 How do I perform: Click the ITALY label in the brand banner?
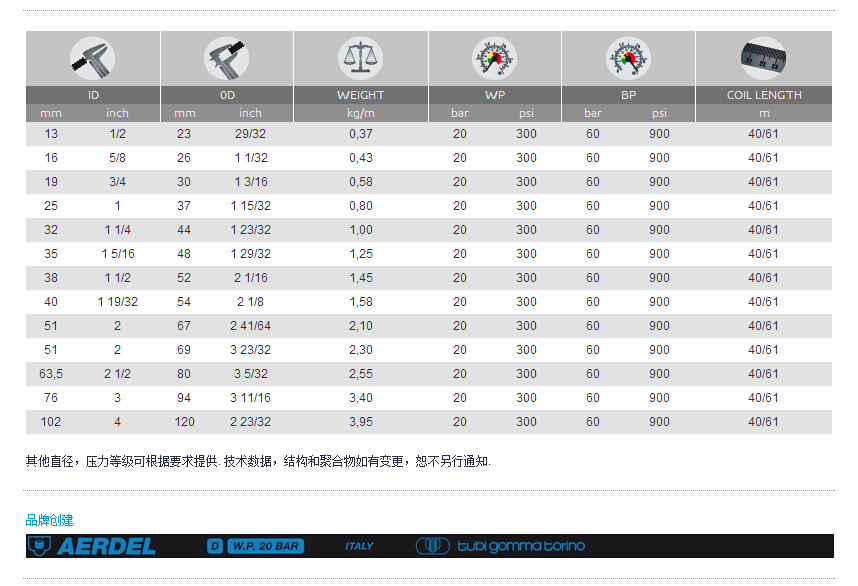pyautogui.click(x=359, y=546)
